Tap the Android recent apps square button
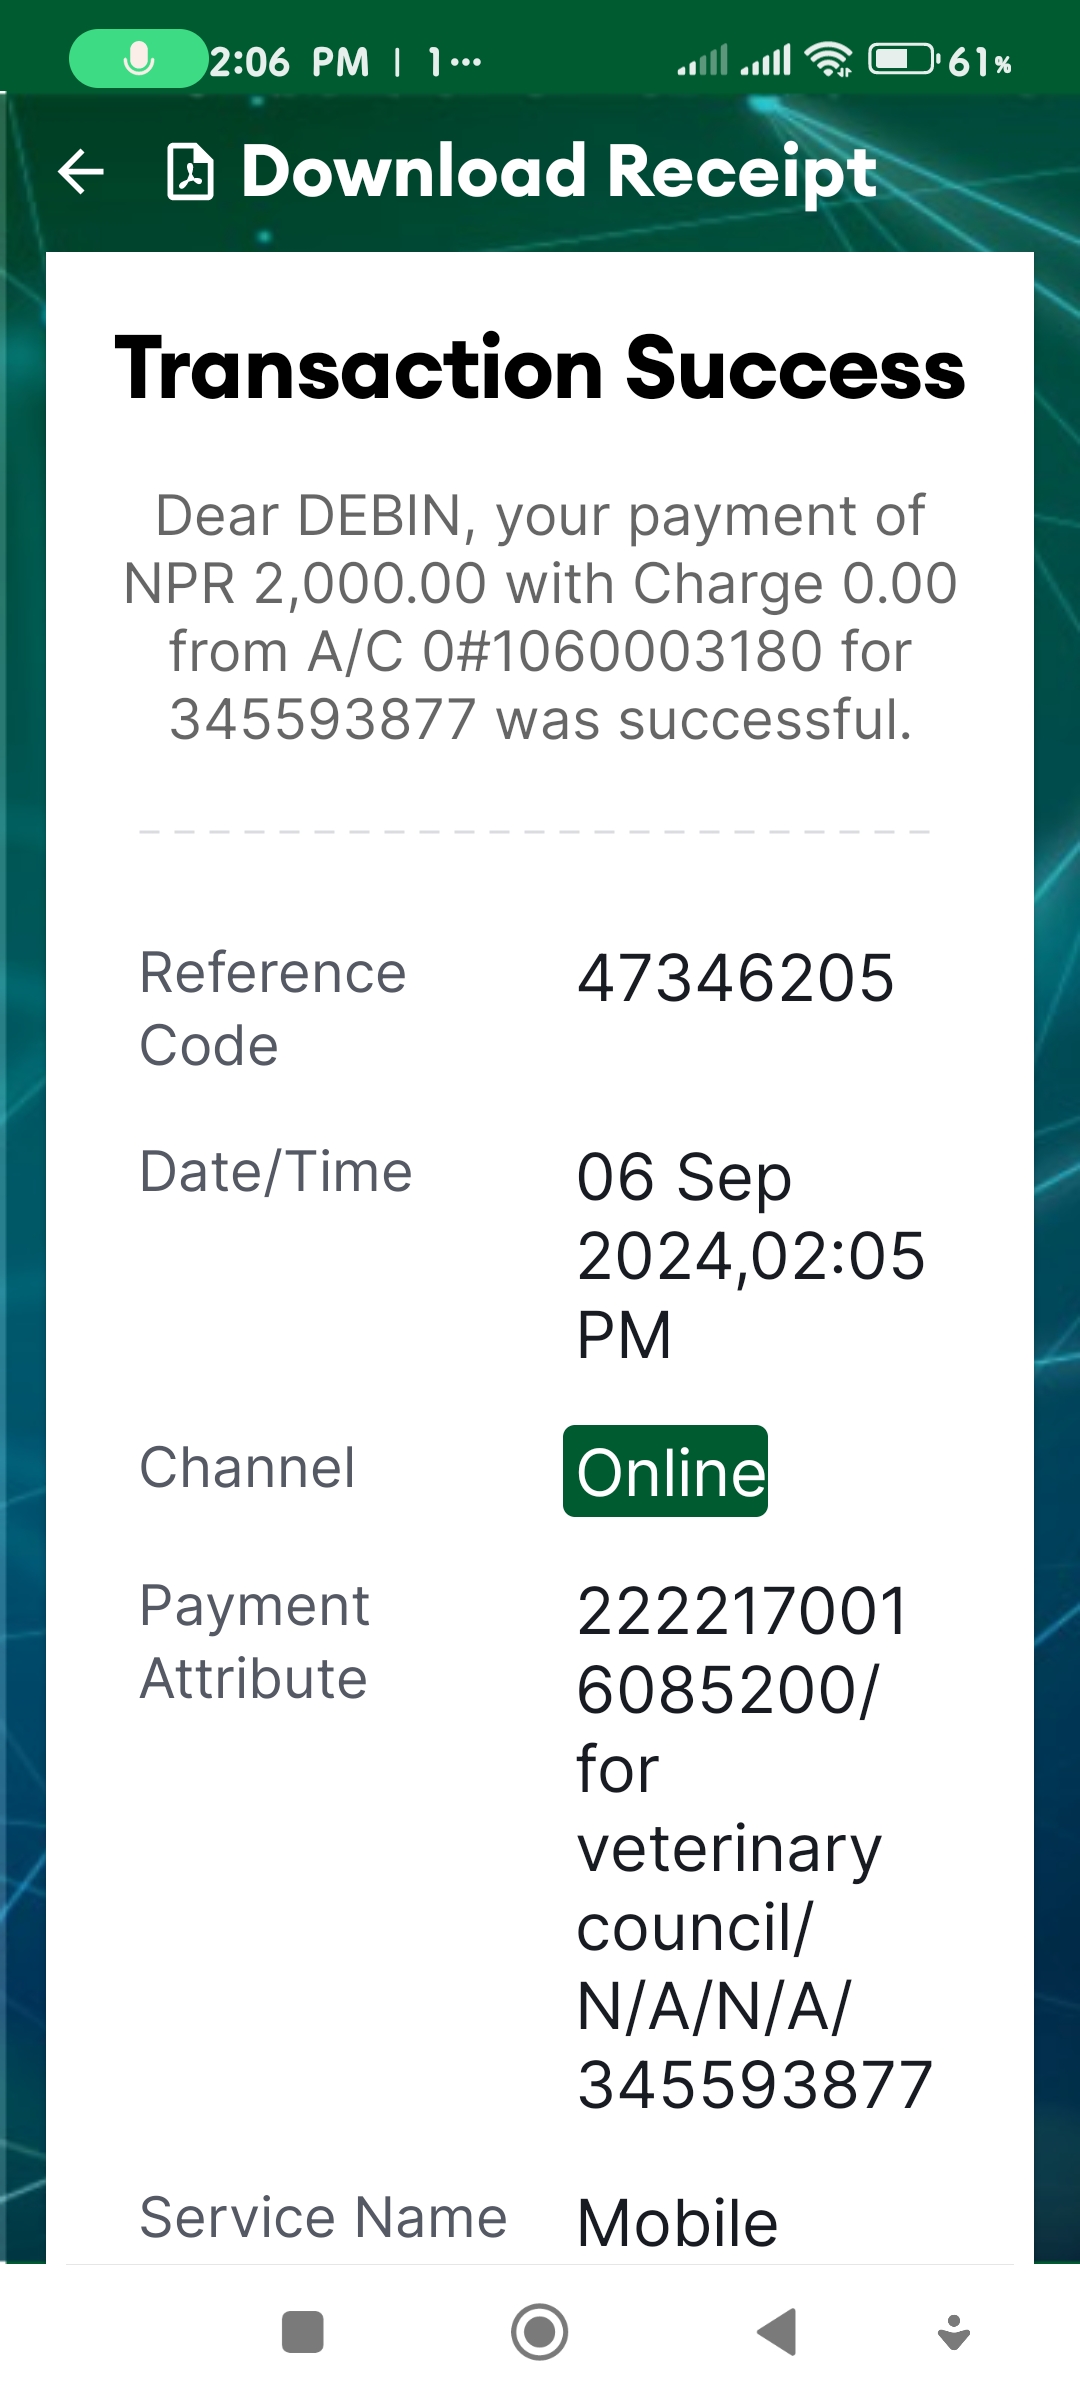 [303, 2332]
